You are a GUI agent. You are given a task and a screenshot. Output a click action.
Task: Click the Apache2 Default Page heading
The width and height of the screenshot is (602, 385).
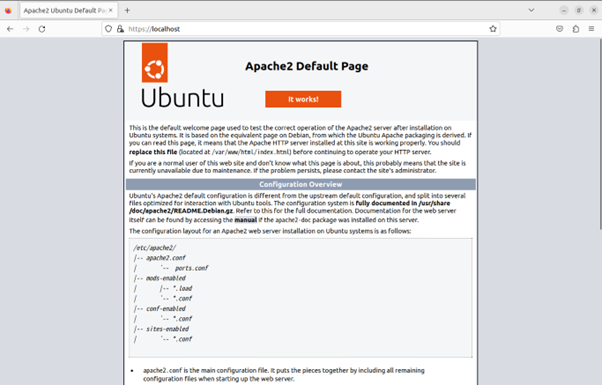(x=307, y=66)
